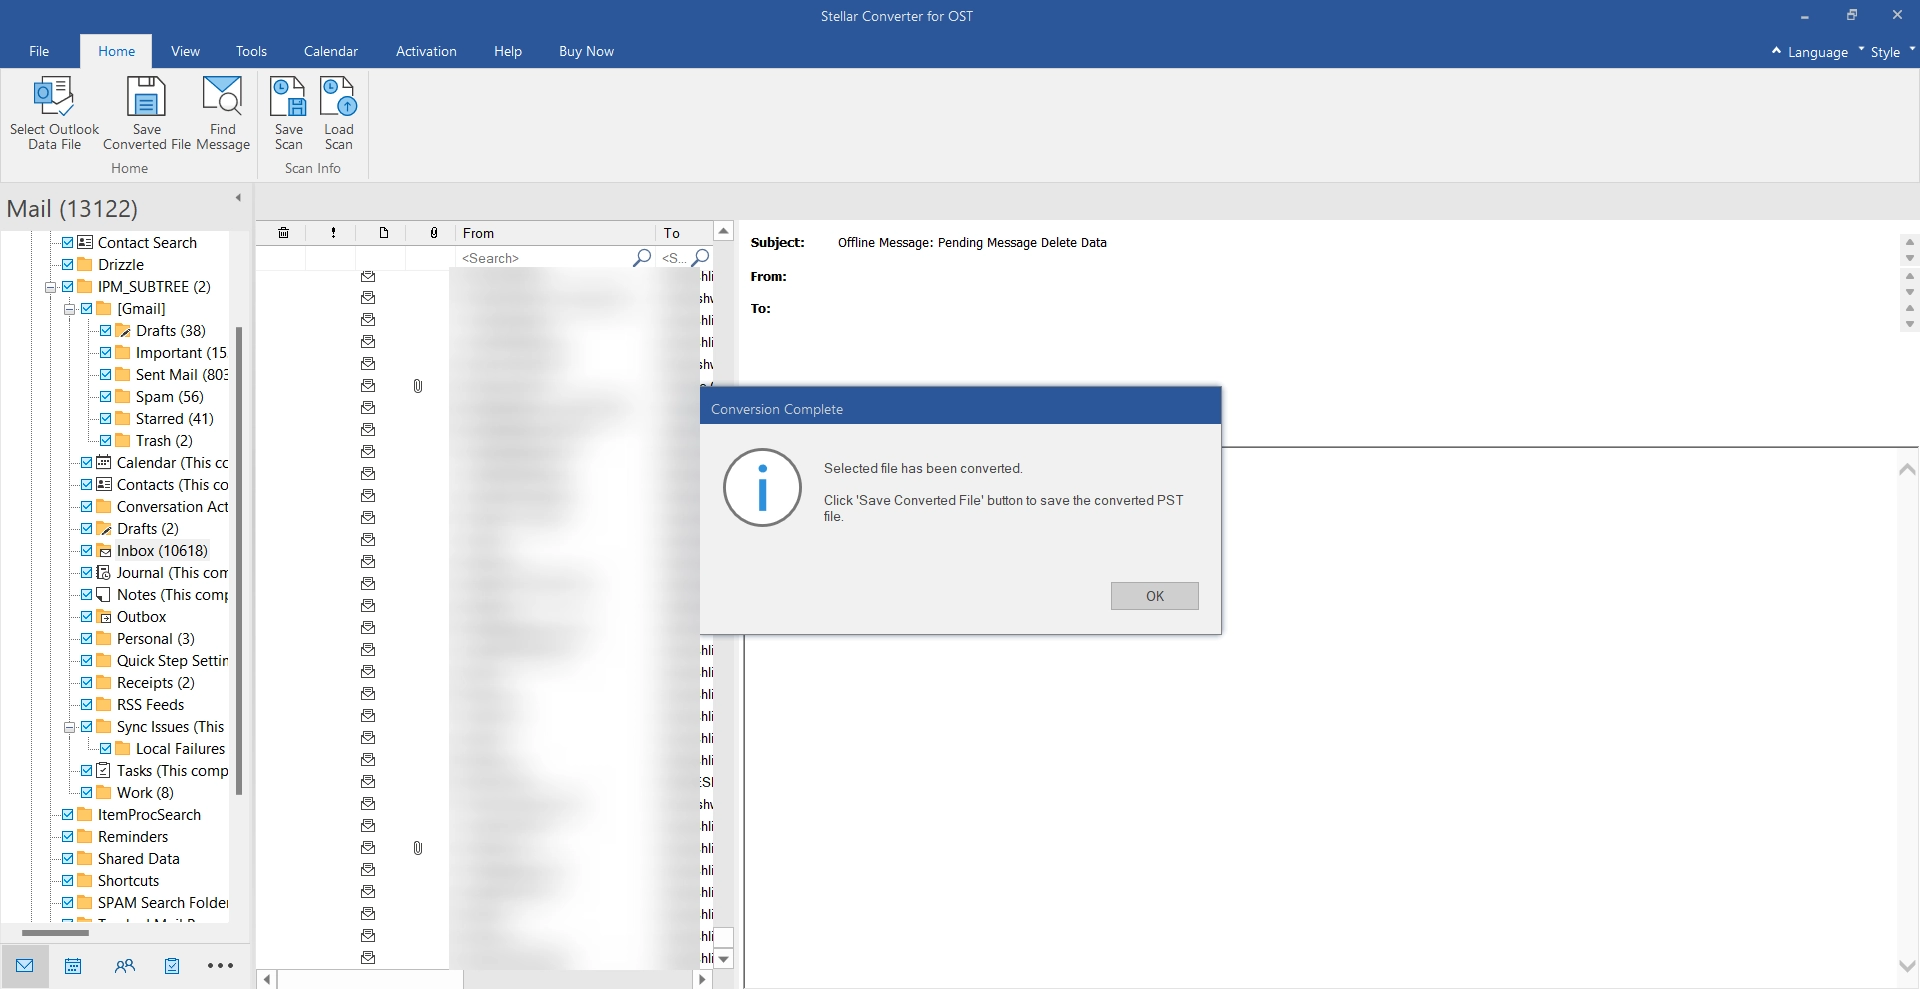Click the Buy Now tab
The width and height of the screenshot is (1920, 989).
tap(586, 51)
